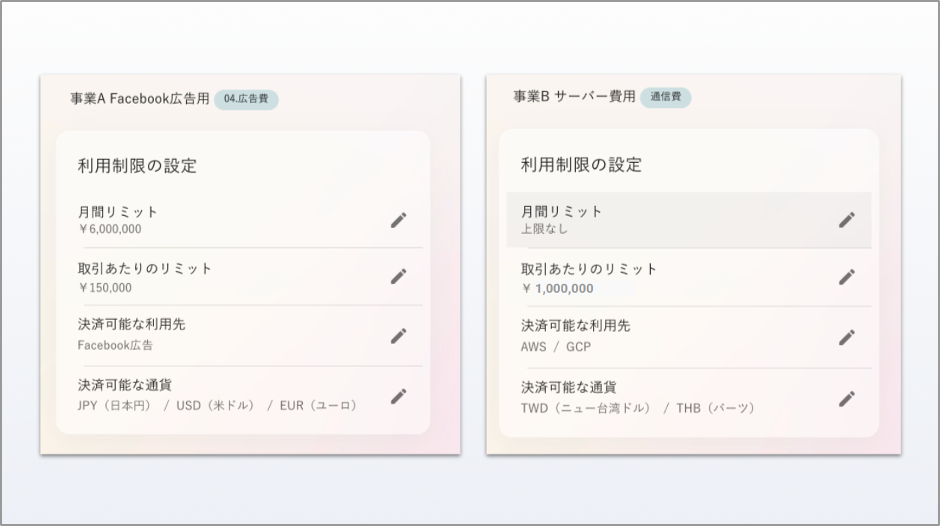Select the 事業B サーバー費用 card title

[x=574, y=97]
